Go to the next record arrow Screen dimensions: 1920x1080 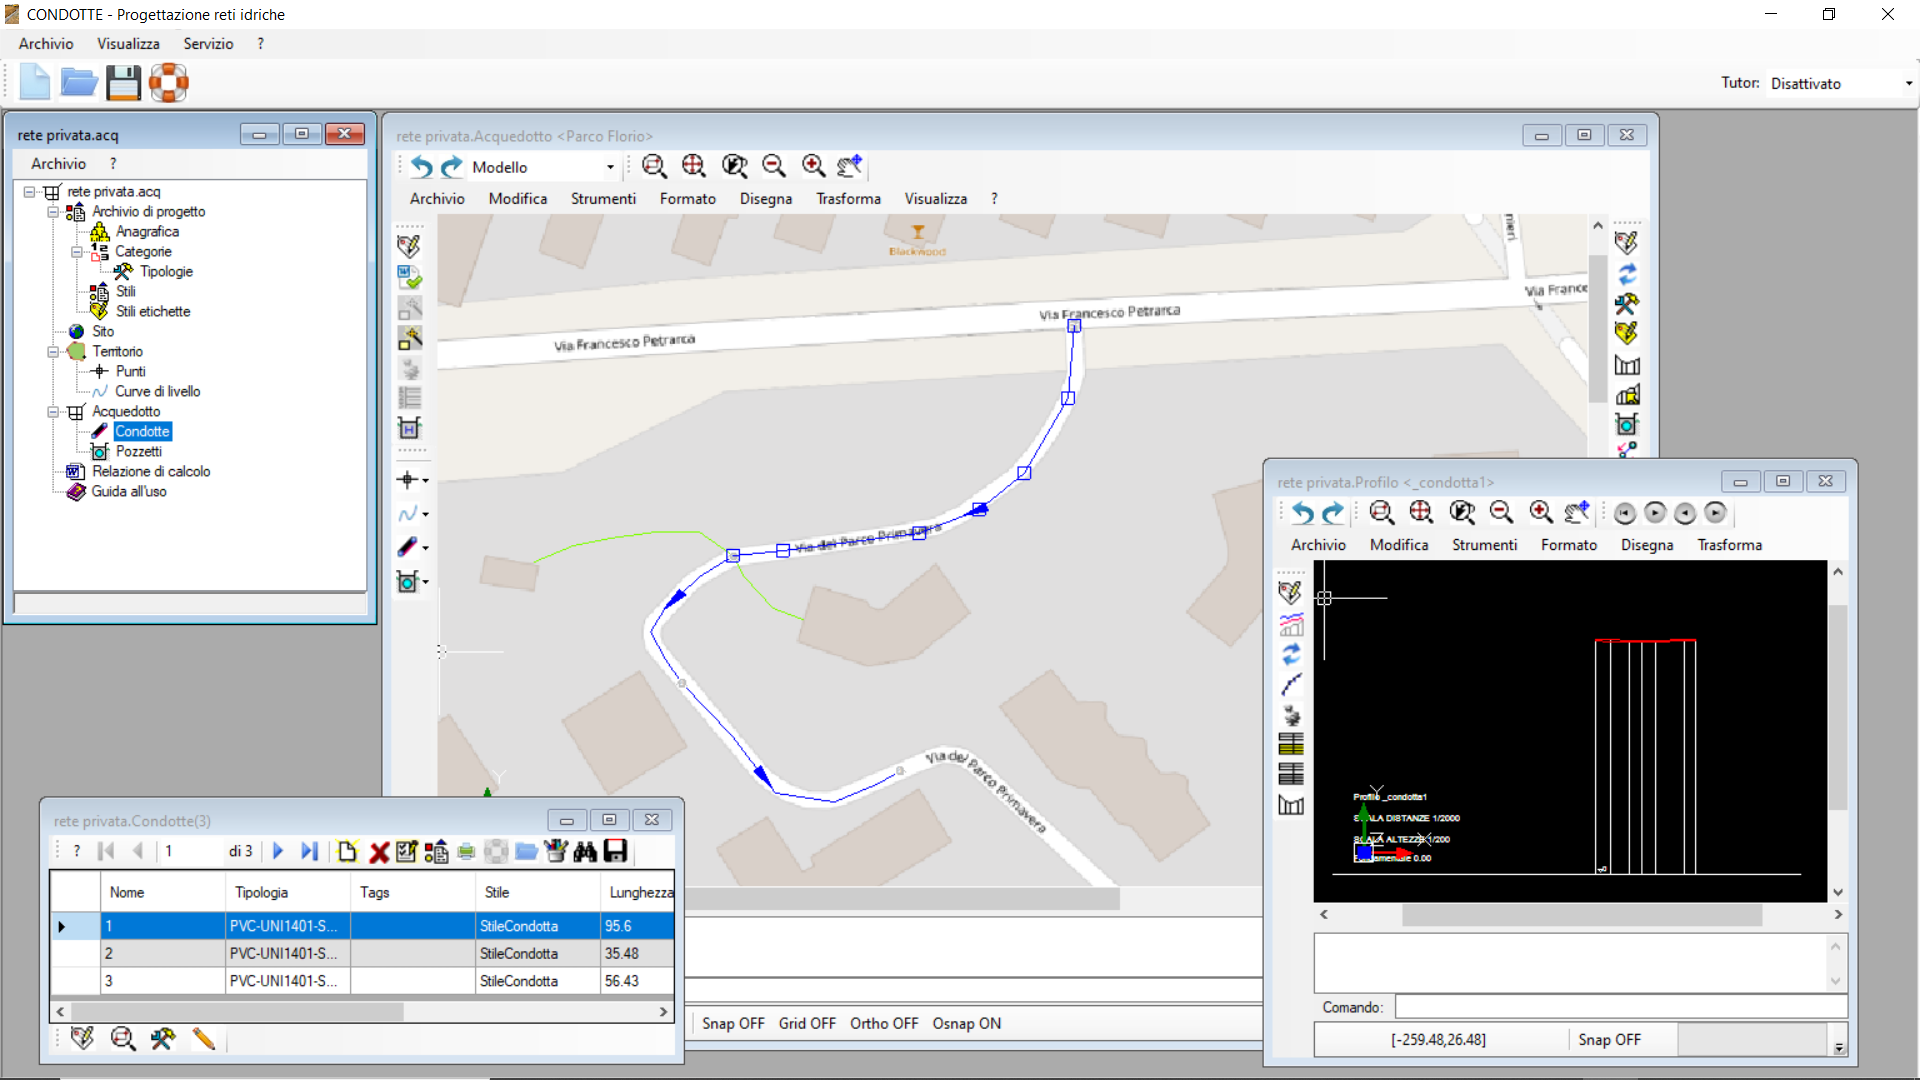(278, 851)
